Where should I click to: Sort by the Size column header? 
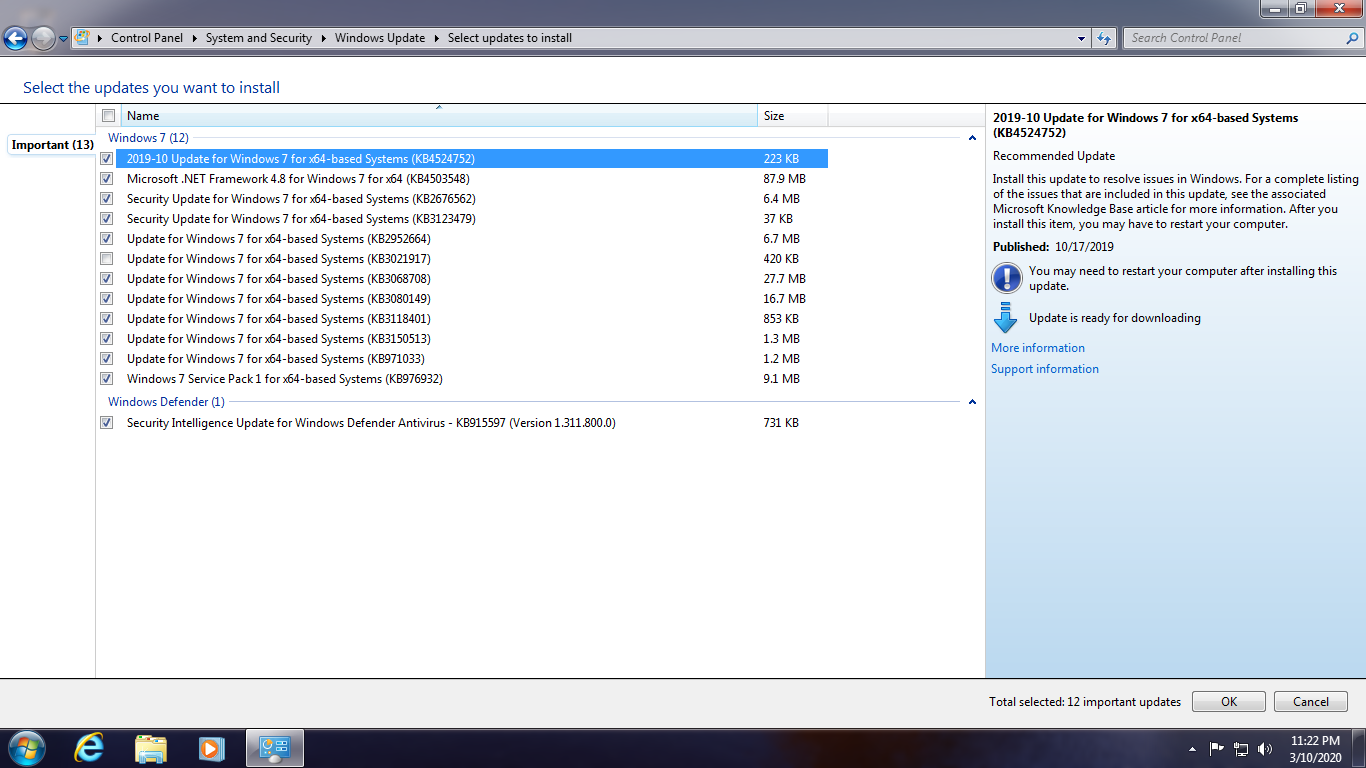pos(793,116)
